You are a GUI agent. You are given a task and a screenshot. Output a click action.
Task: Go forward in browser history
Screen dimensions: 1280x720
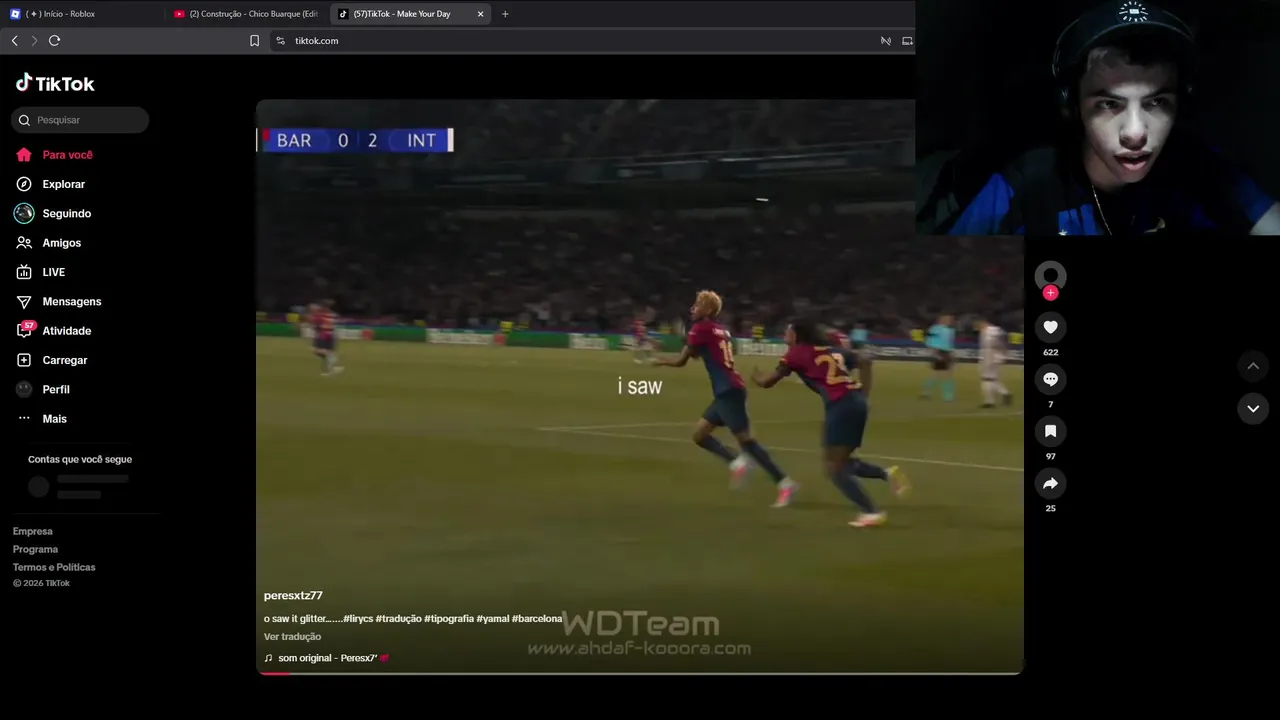(x=34, y=41)
